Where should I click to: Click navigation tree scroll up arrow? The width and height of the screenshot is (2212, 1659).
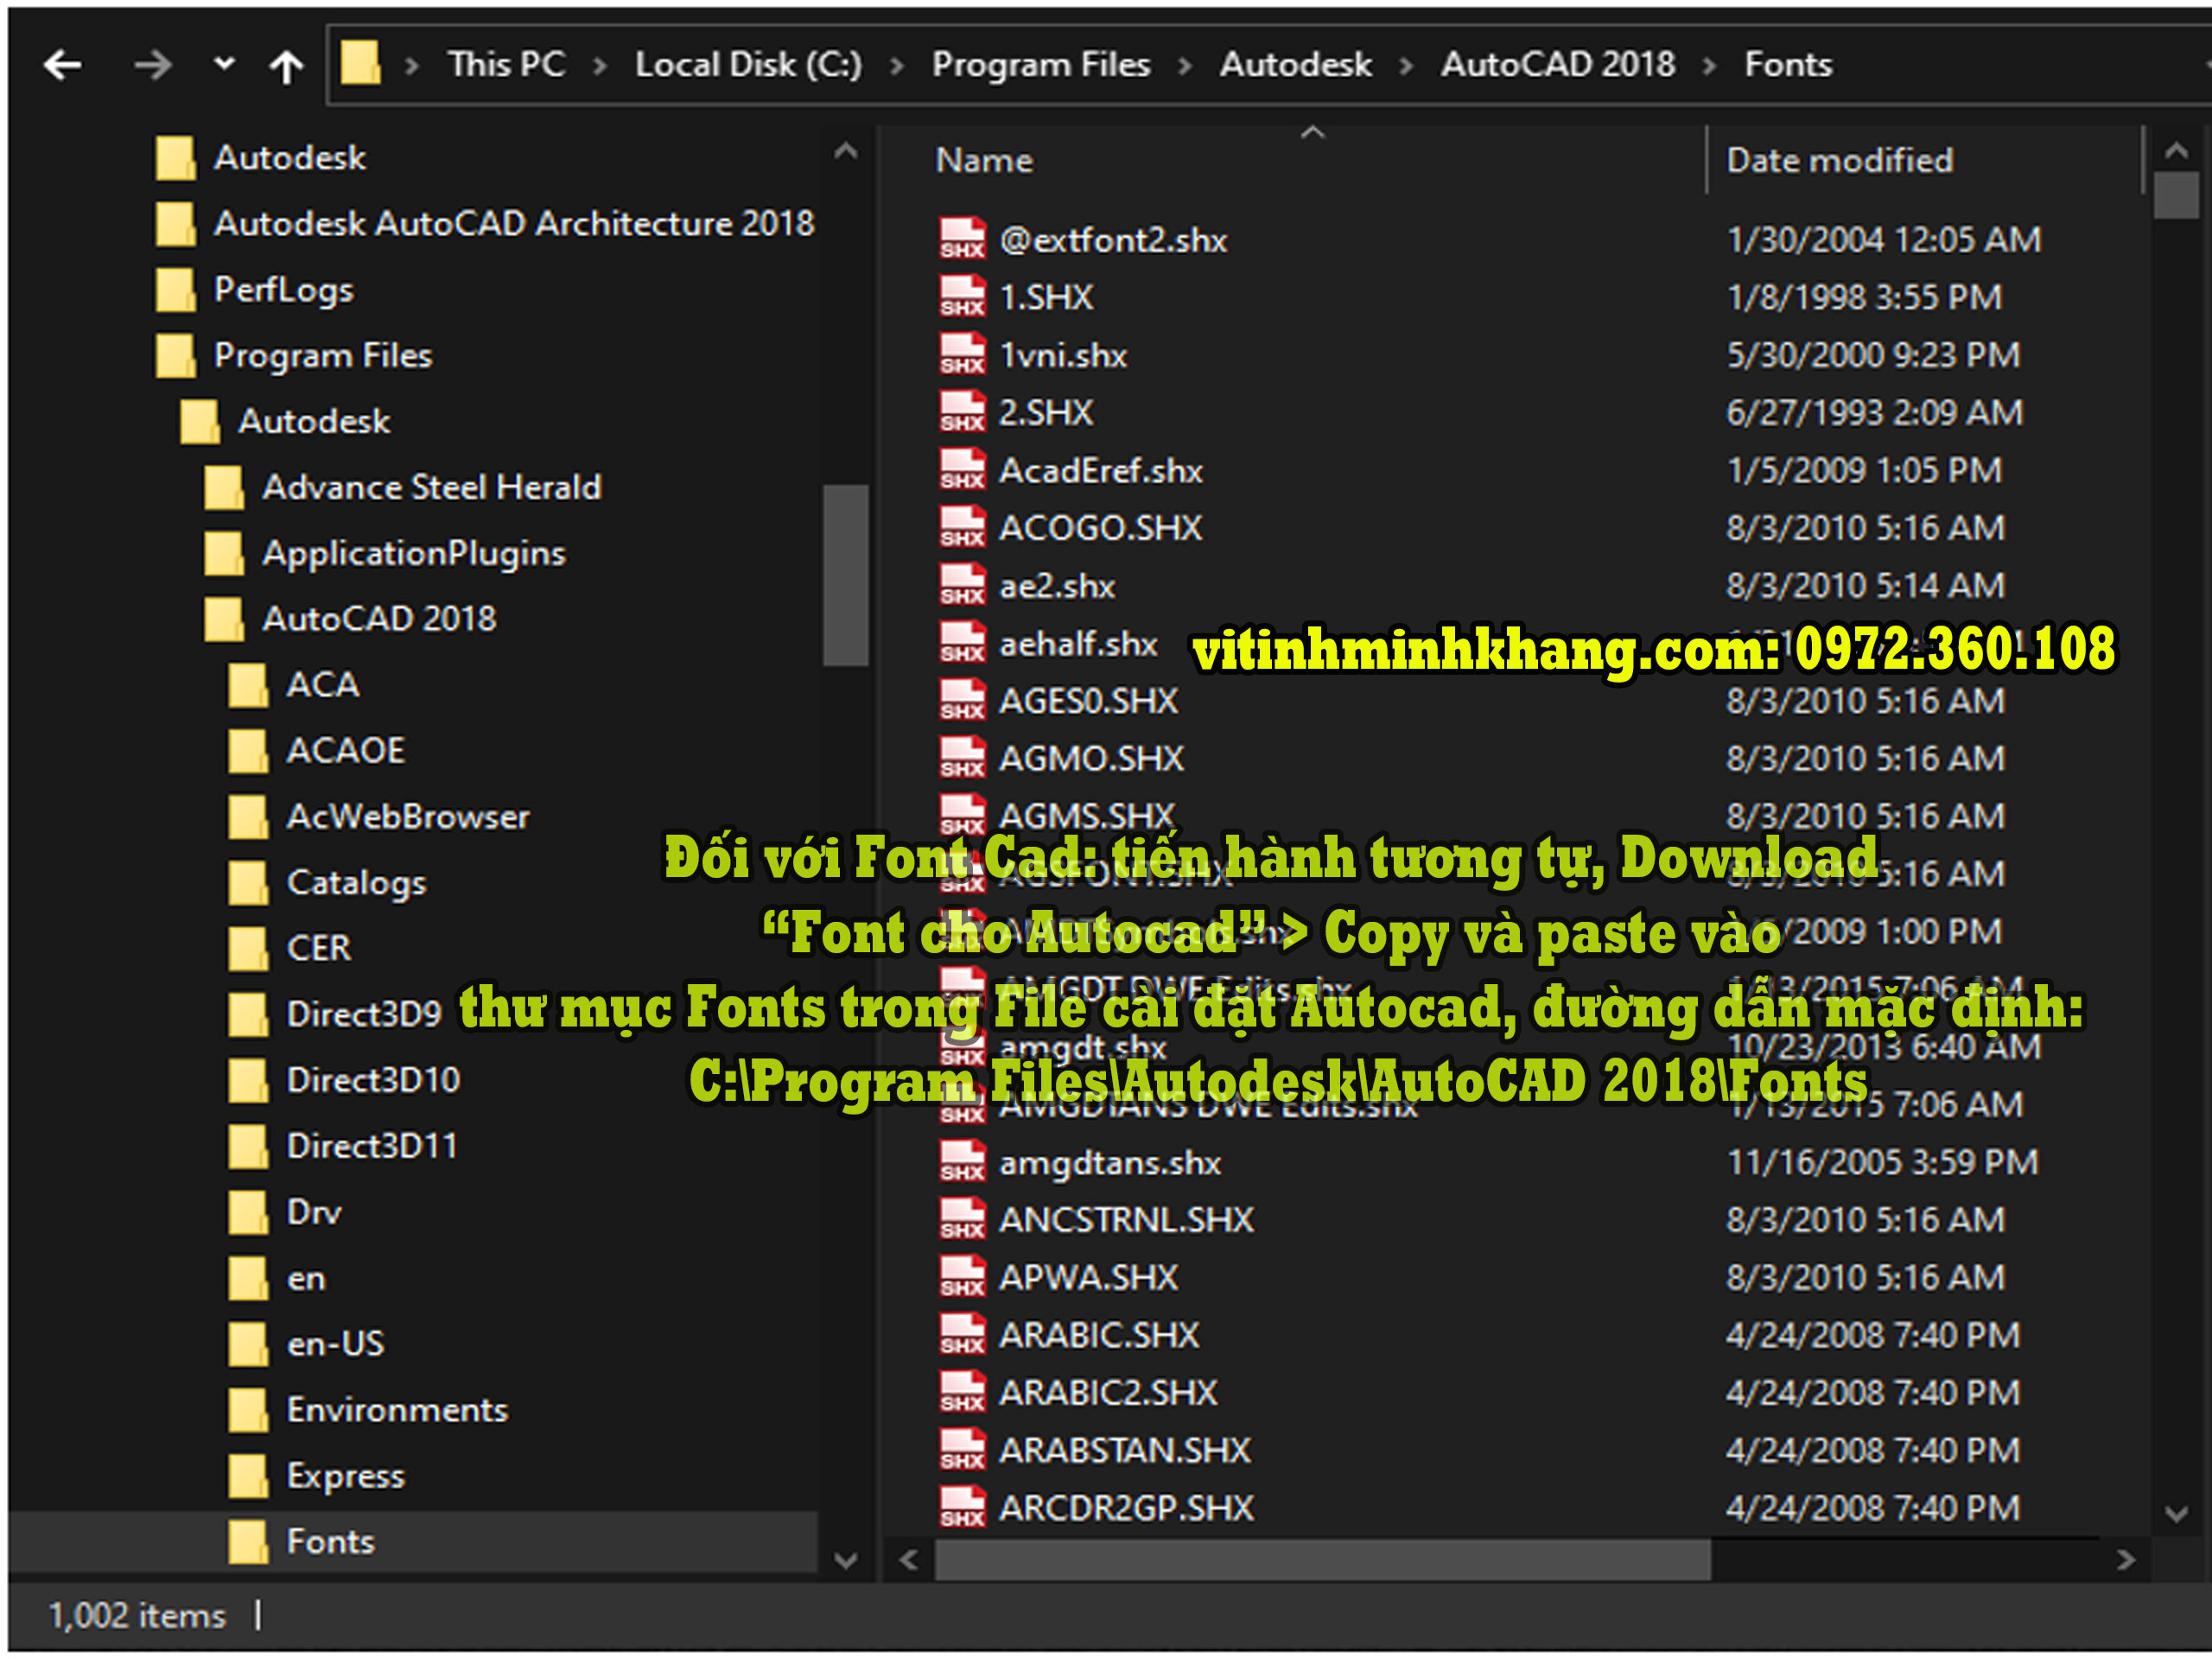(846, 152)
